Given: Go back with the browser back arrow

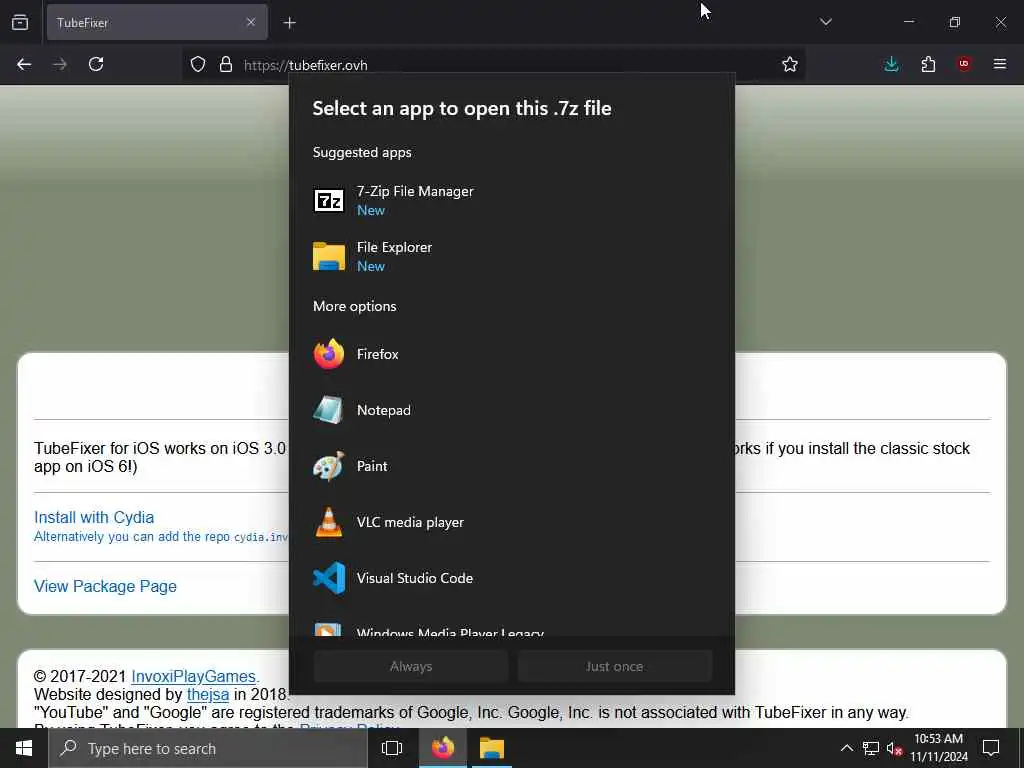Looking at the screenshot, I should click(x=24, y=64).
